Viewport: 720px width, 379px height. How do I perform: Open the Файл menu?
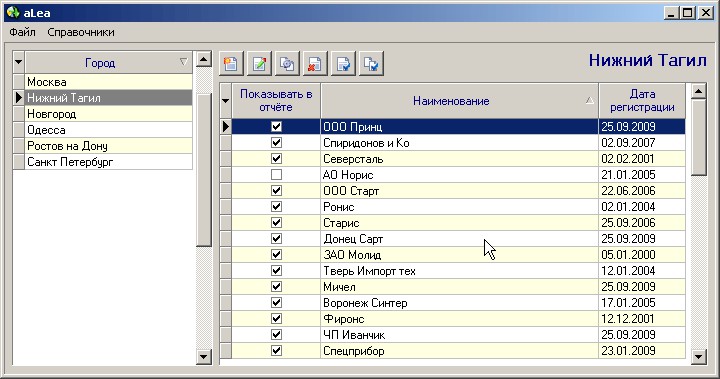point(22,32)
